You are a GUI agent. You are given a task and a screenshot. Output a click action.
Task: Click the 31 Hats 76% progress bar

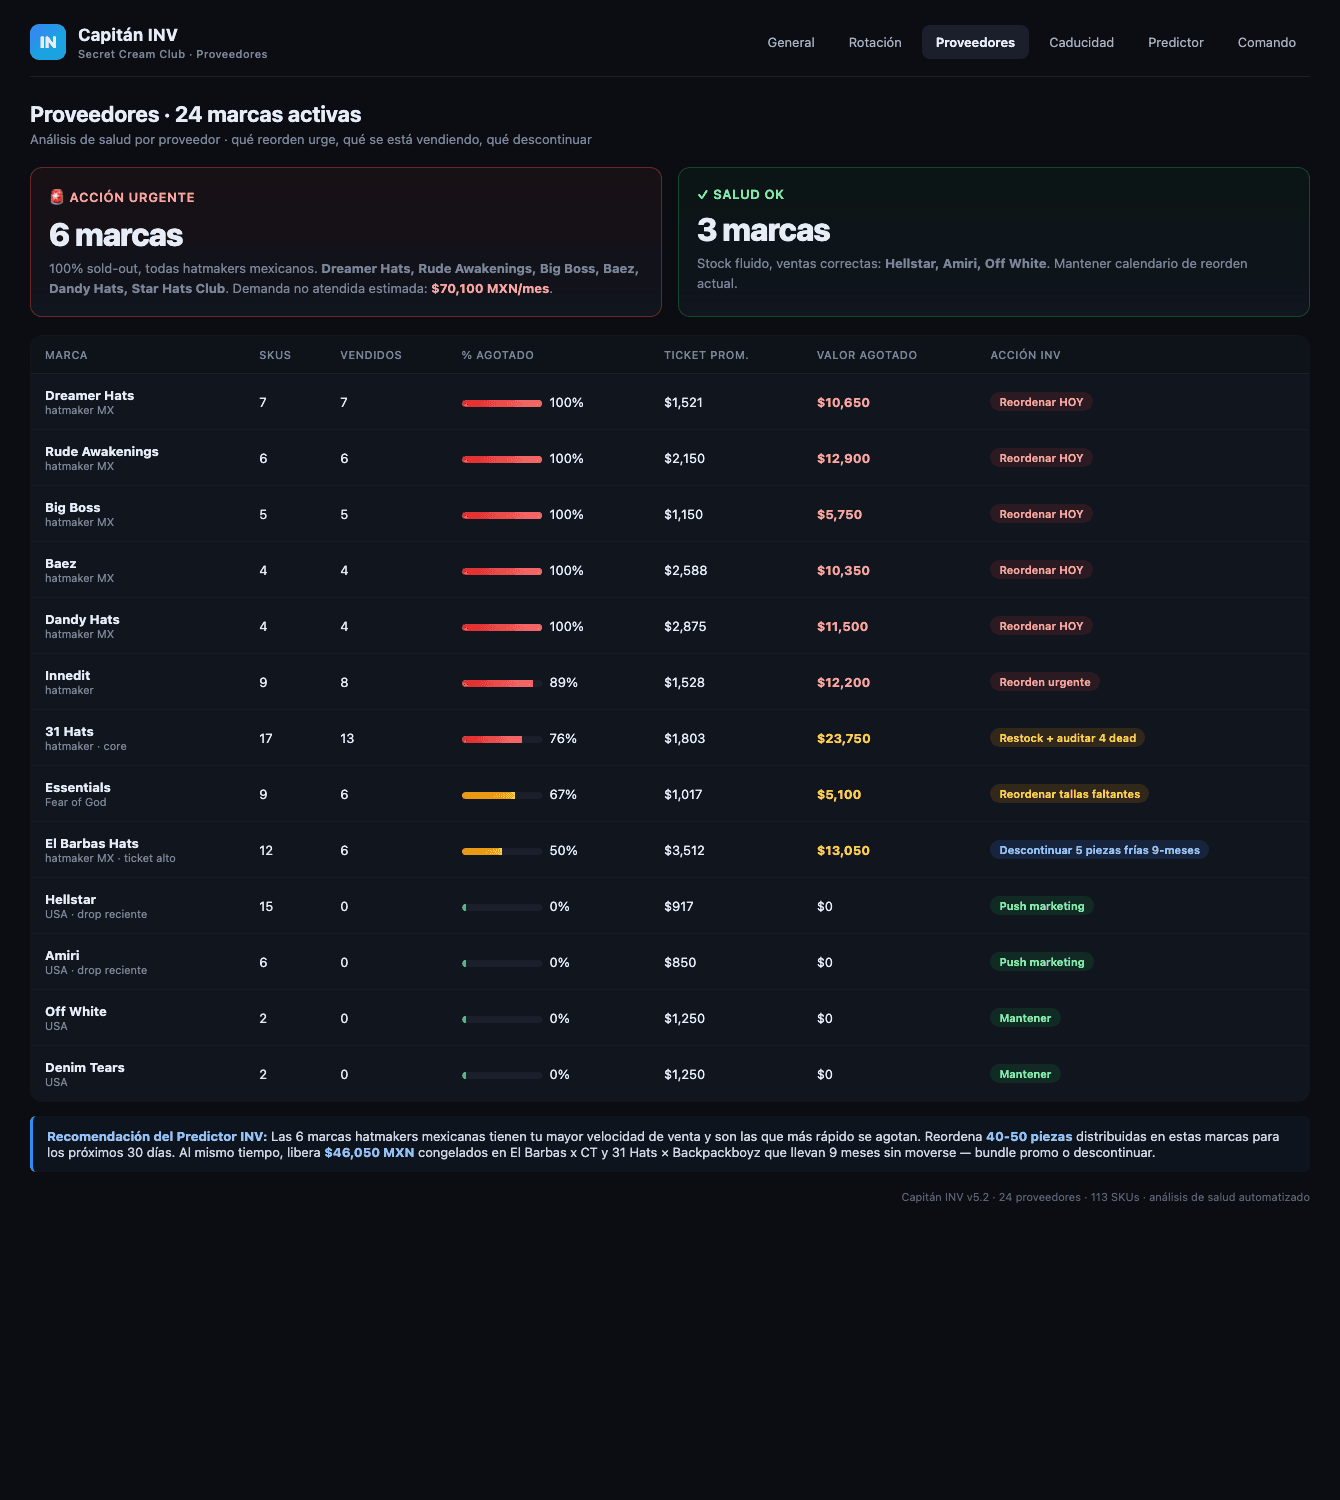(x=502, y=739)
